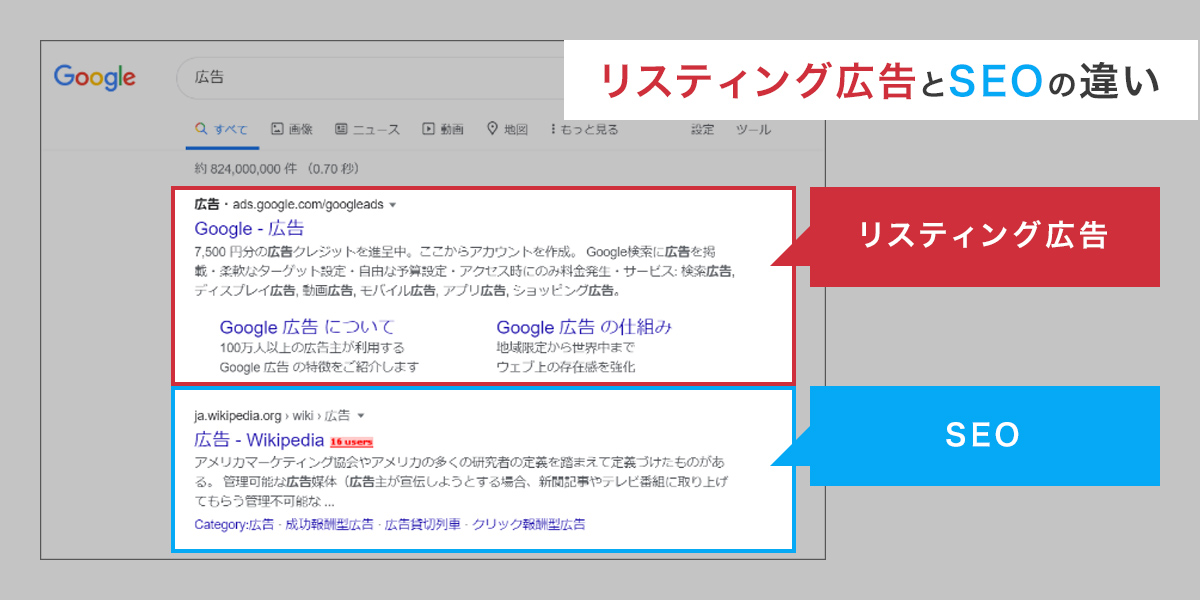Open the 画像 tab
This screenshot has height=600, width=1200.
click(x=292, y=129)
